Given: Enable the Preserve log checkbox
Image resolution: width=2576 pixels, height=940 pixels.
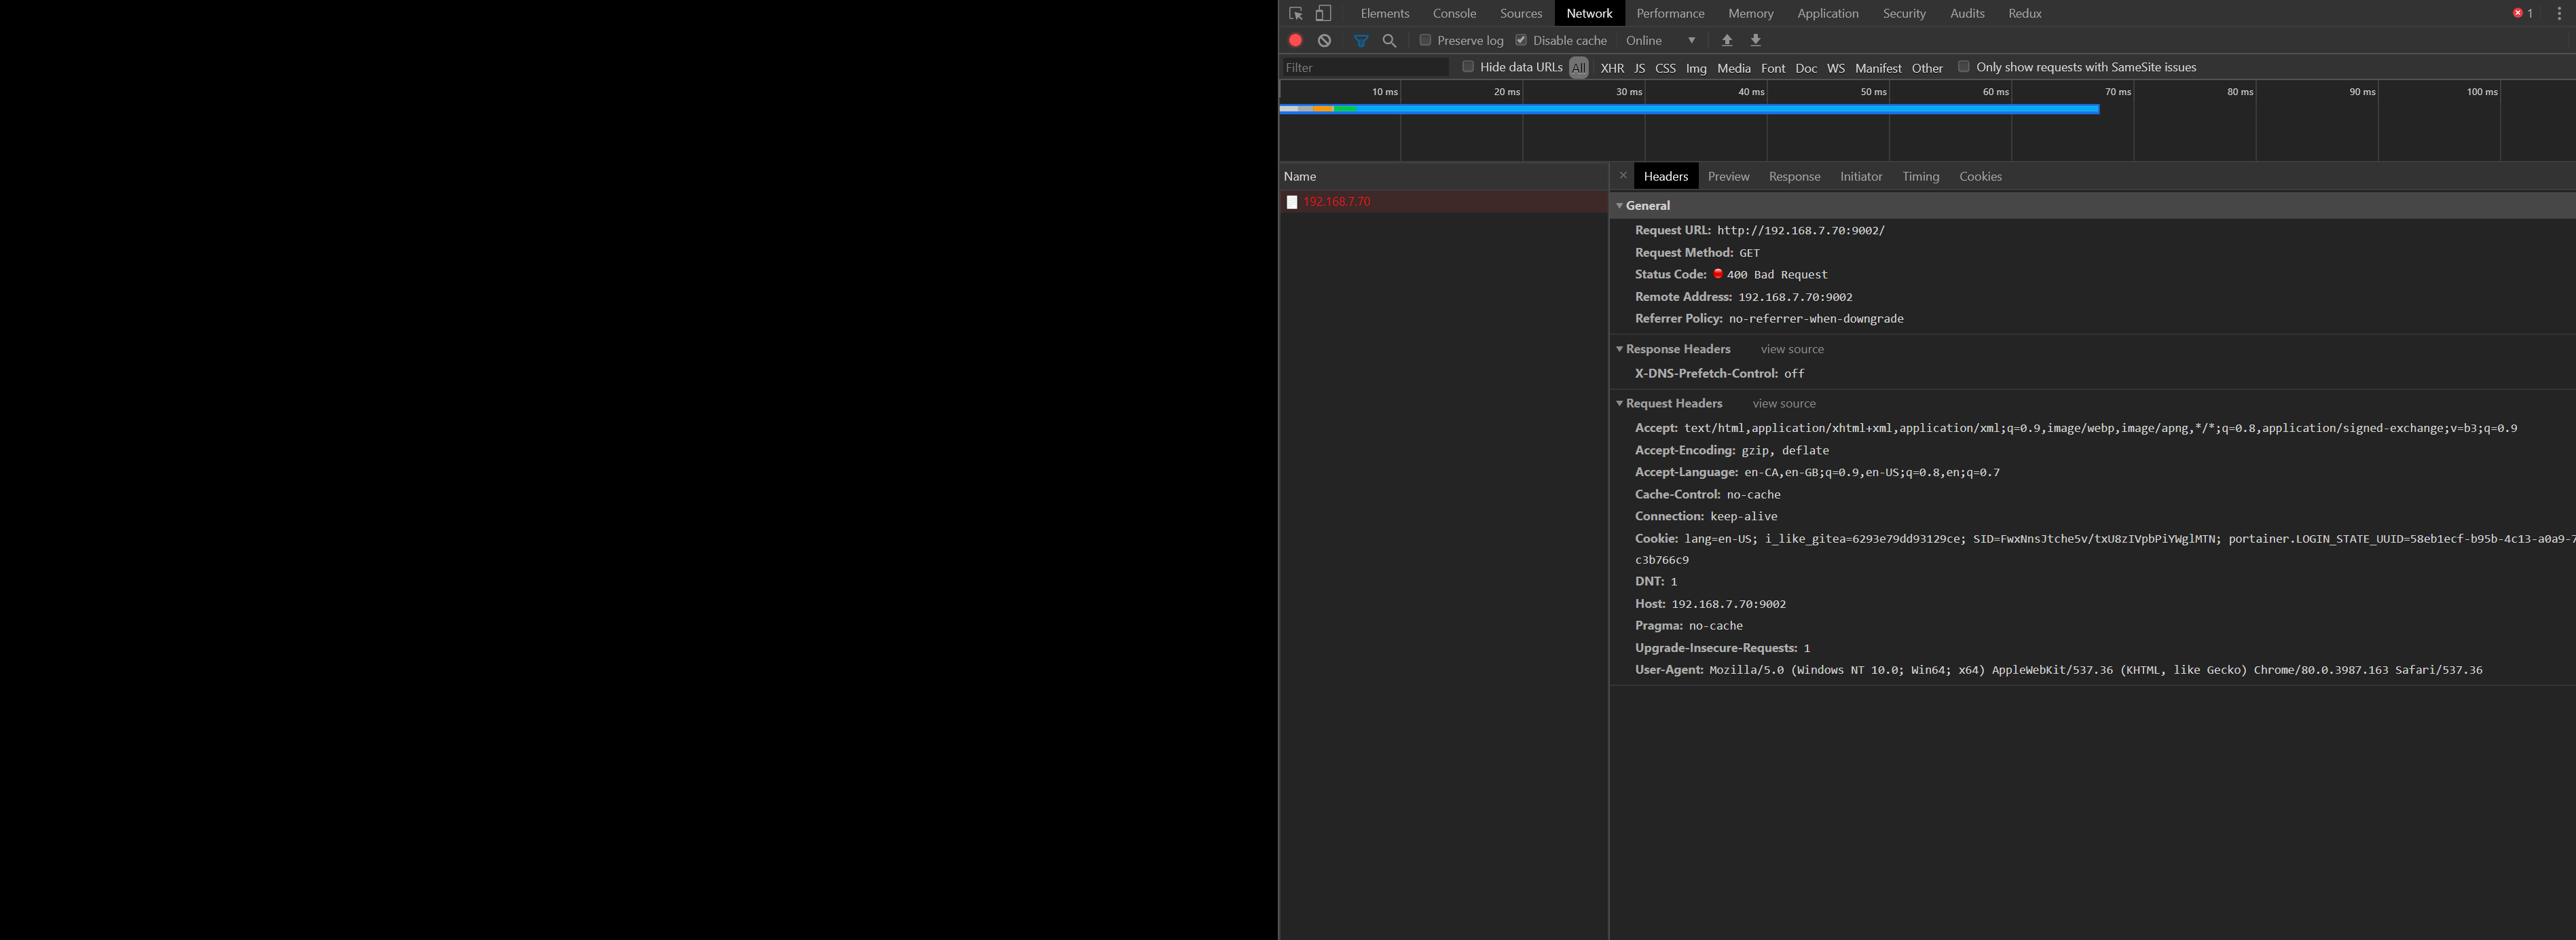Looking at the screenshot, I should click(1425, 40).
